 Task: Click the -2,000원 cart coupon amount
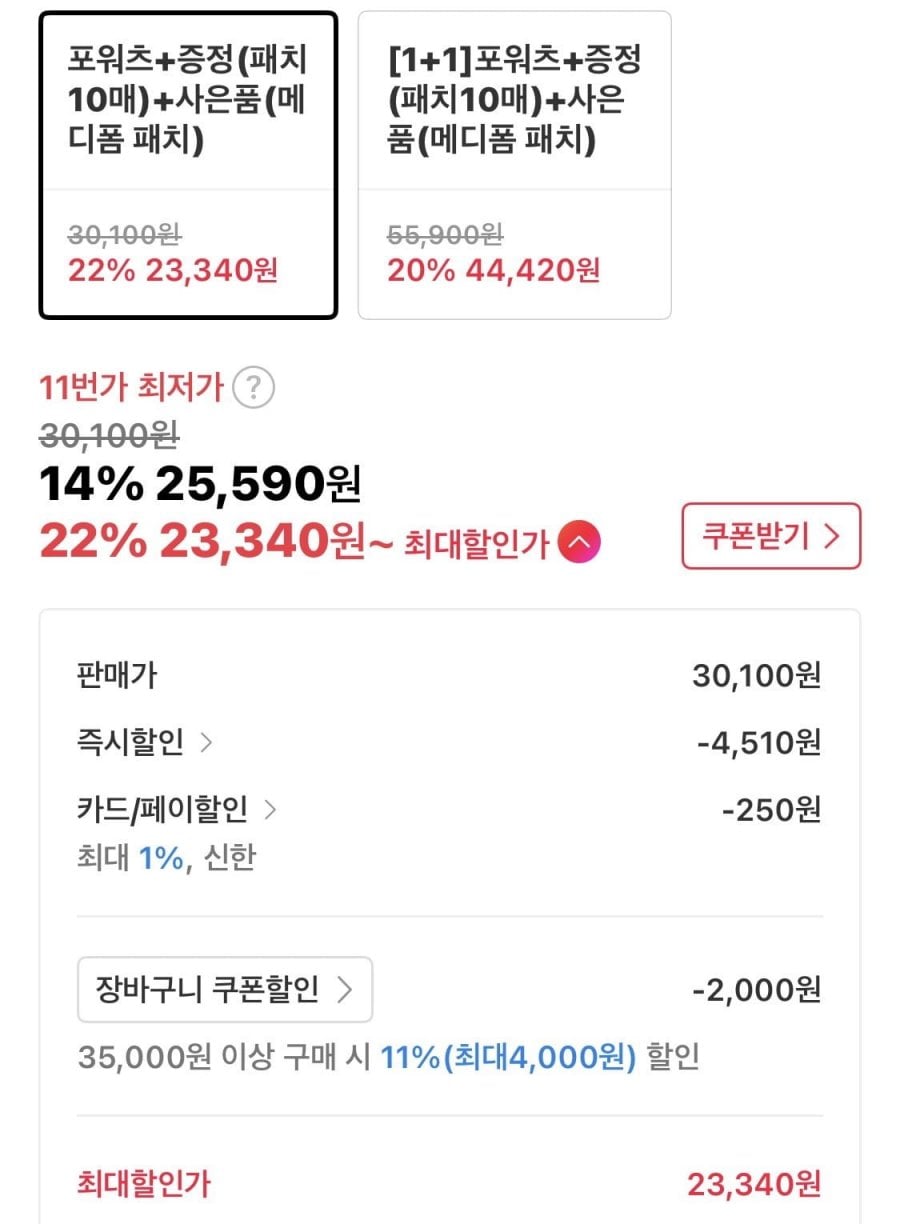click(x=756, y=990)
